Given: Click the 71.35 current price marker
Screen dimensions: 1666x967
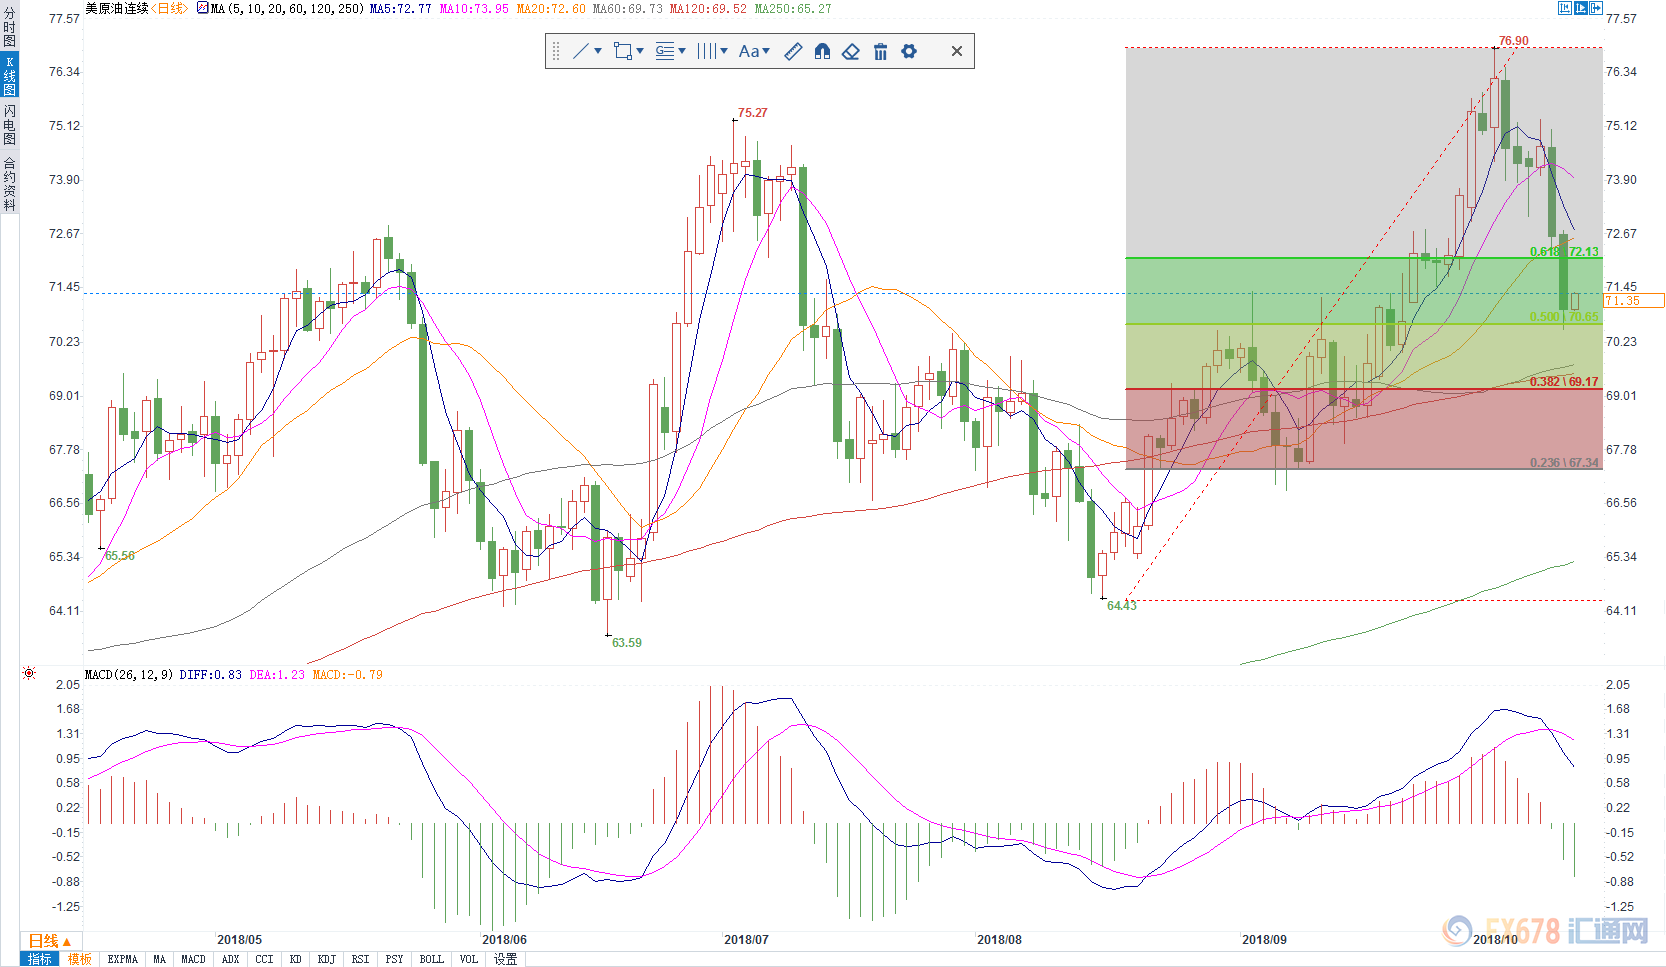Looking at the screenshot, I should [1634, 301].
